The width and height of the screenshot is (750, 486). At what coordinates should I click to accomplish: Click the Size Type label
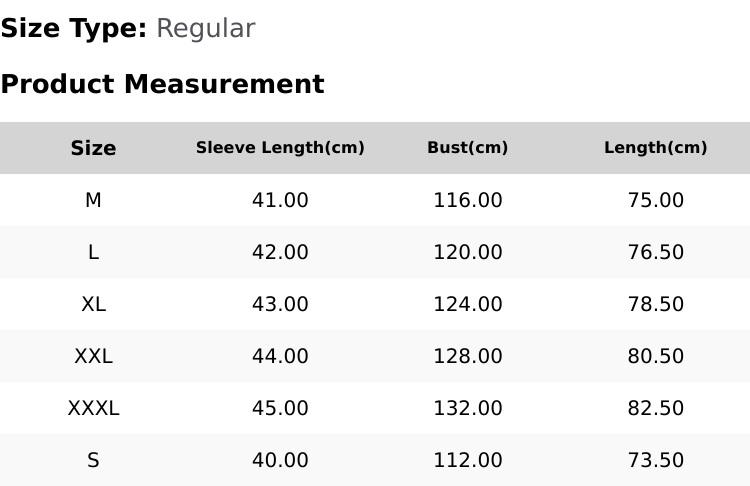point(74,29)
